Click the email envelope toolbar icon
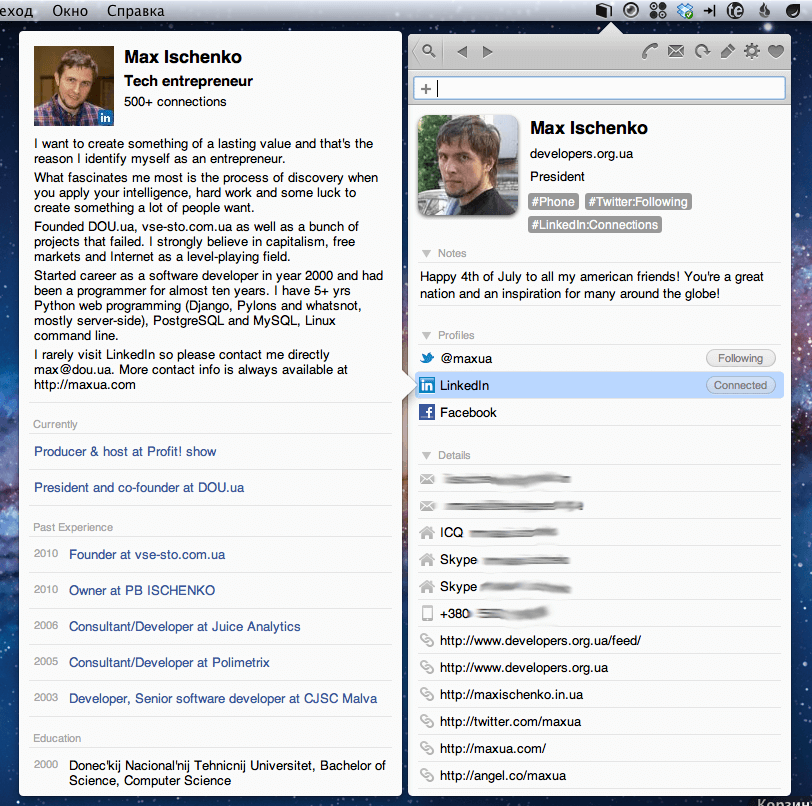This screenshot has width=812, height=806. point(676,51)
